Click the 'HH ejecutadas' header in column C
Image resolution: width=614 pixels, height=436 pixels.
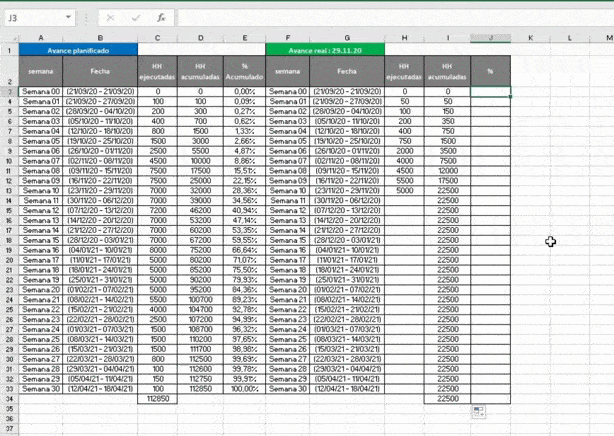tap(157, 71)
